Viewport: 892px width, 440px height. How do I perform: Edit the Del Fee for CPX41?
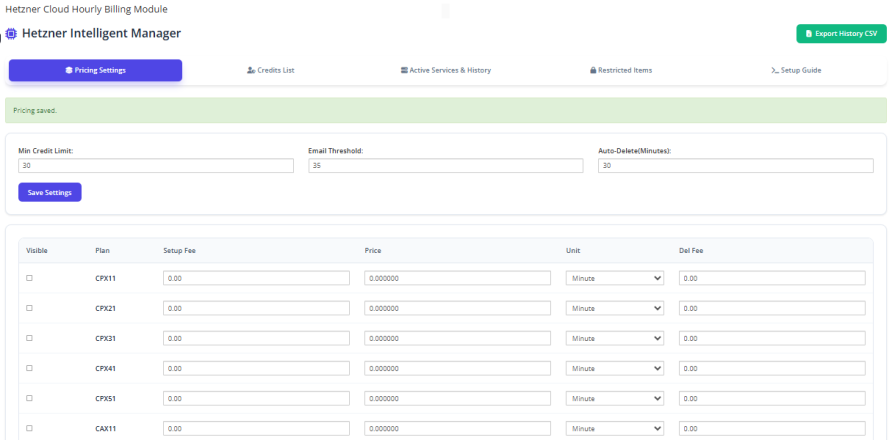click(x=773, y=368)
